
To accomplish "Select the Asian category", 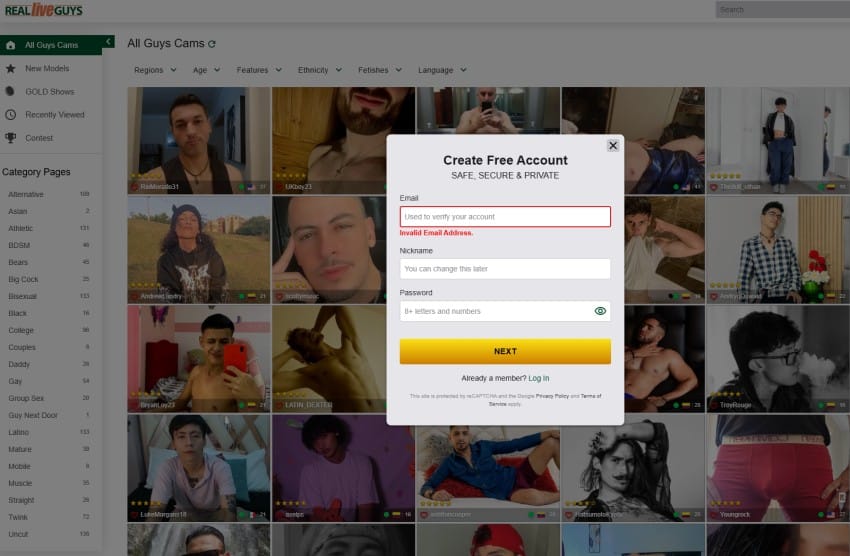I will click(17, 211).
